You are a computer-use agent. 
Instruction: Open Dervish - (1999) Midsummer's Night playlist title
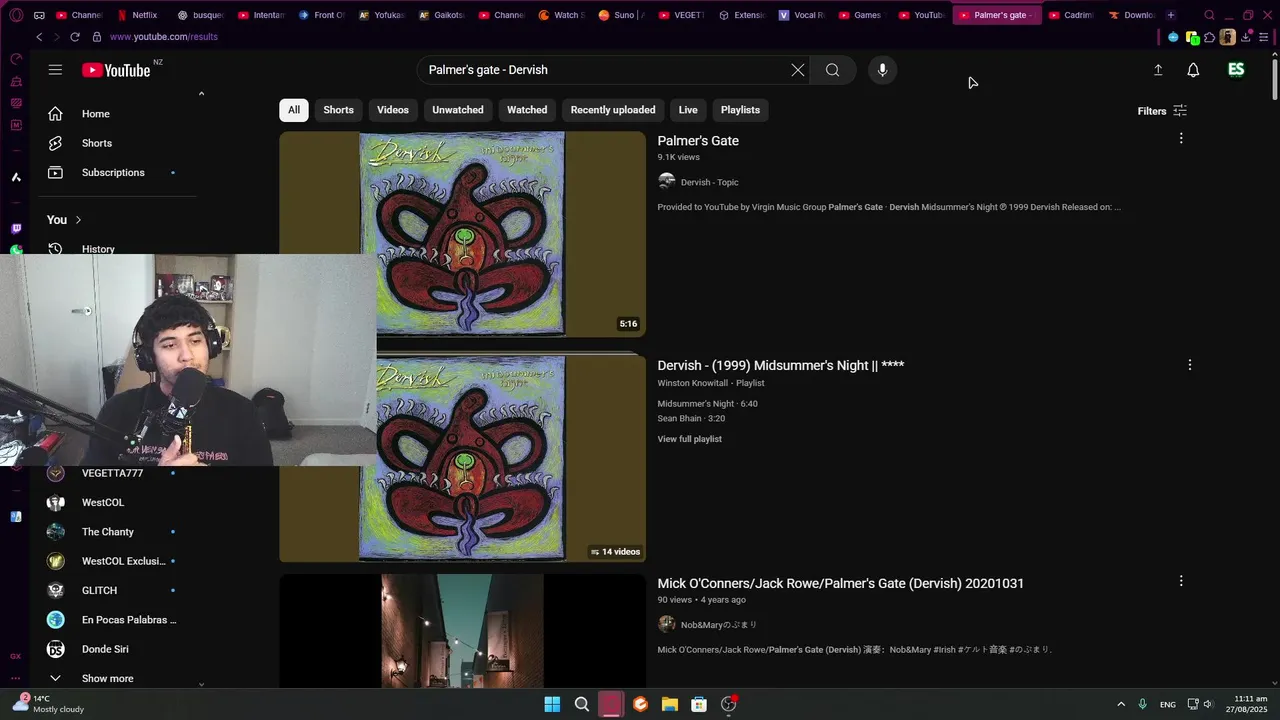tap(781, 365)
